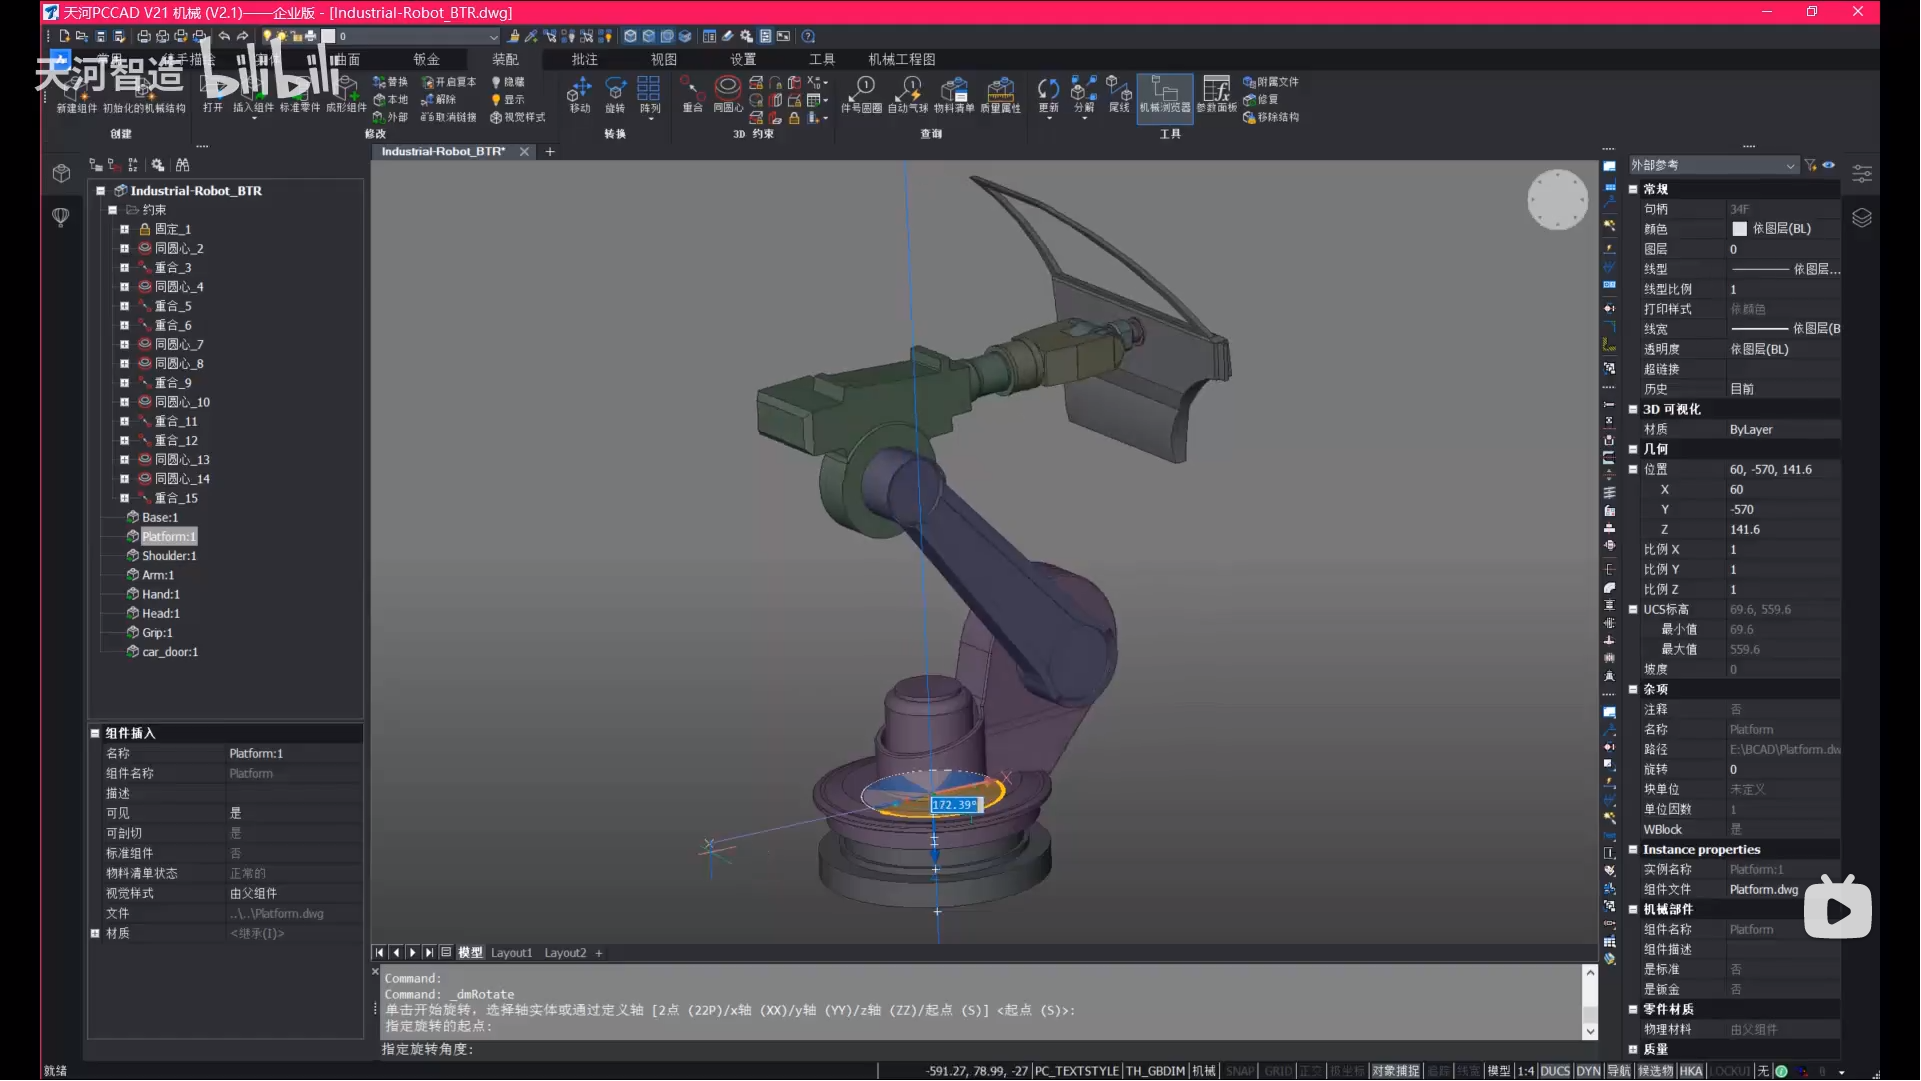Click the cube icon in left sidebar
1921x1081 pixels.
click(61, 173)
